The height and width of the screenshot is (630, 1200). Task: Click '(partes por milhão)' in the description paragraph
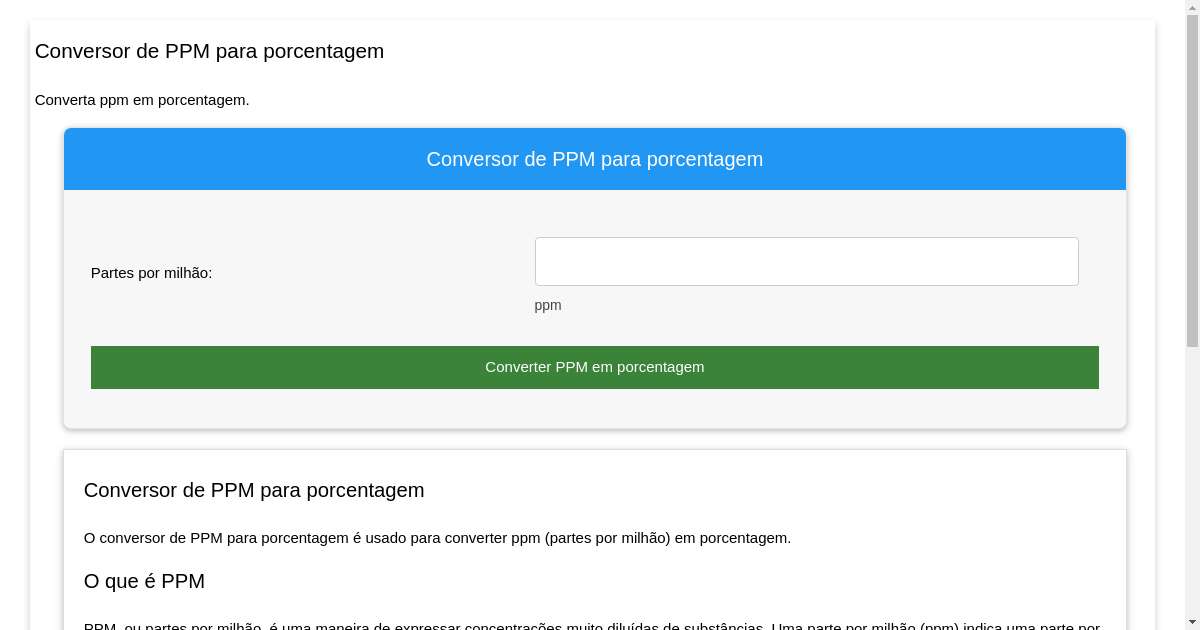(x=607, y=538)
